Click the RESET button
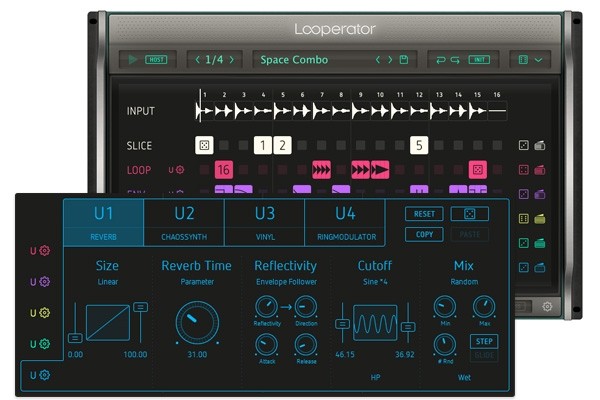The width and height of the screenshot is (600, 400). coord(424,214)
